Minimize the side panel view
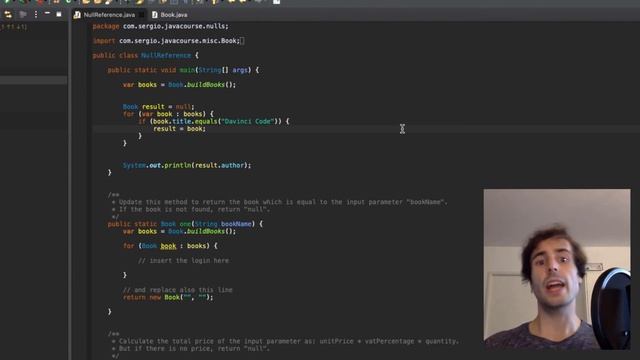 47,13
